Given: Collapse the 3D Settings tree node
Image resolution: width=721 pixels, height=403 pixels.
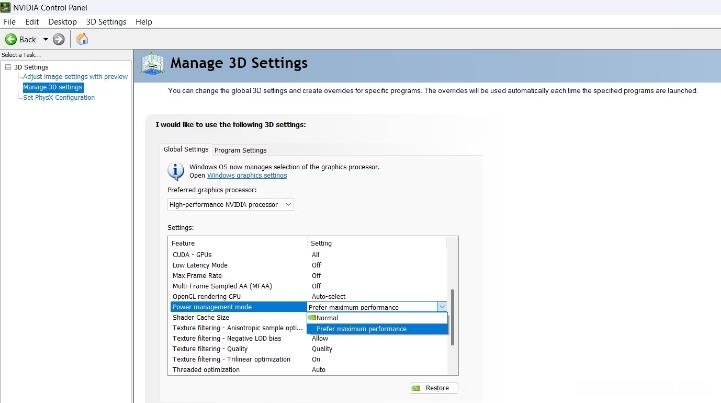Looking at the screenshot, I should pyautogui.click(x=7, y=67).
